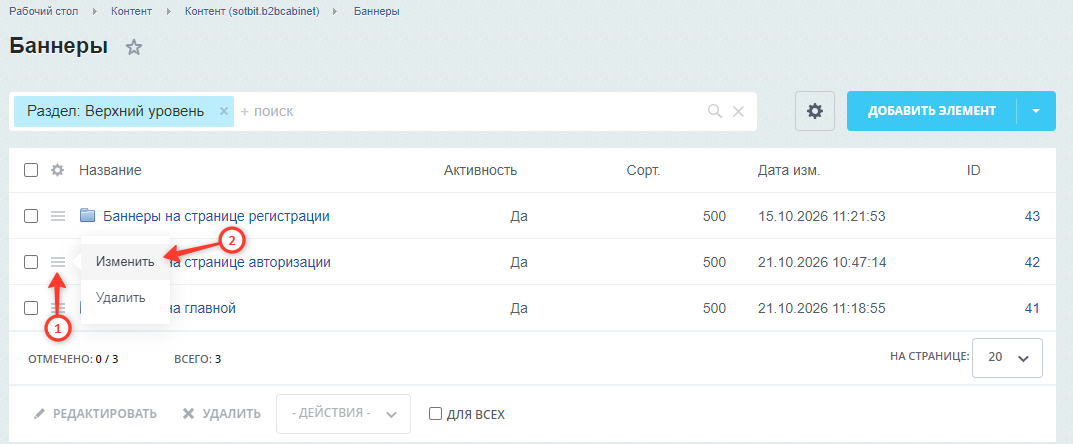Click folder icon of registration banners row
Screen dimensions: 1073x444
coord(87,216)
